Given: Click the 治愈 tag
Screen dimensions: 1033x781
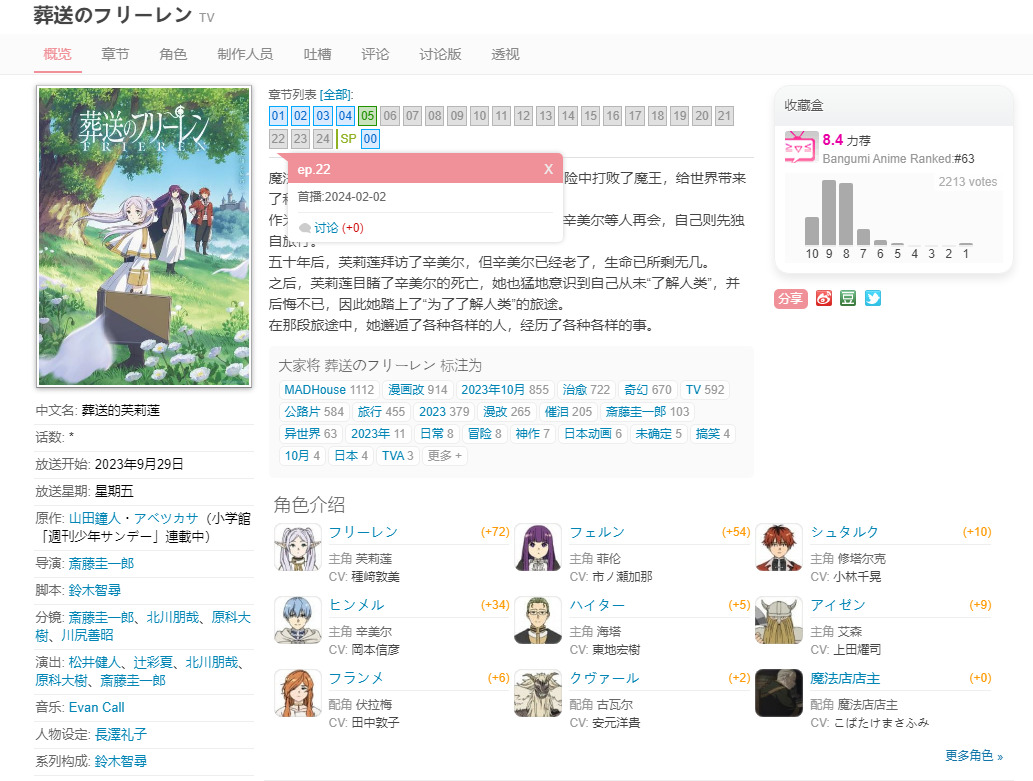Looking at the screenshot, I should pos(586,390).
